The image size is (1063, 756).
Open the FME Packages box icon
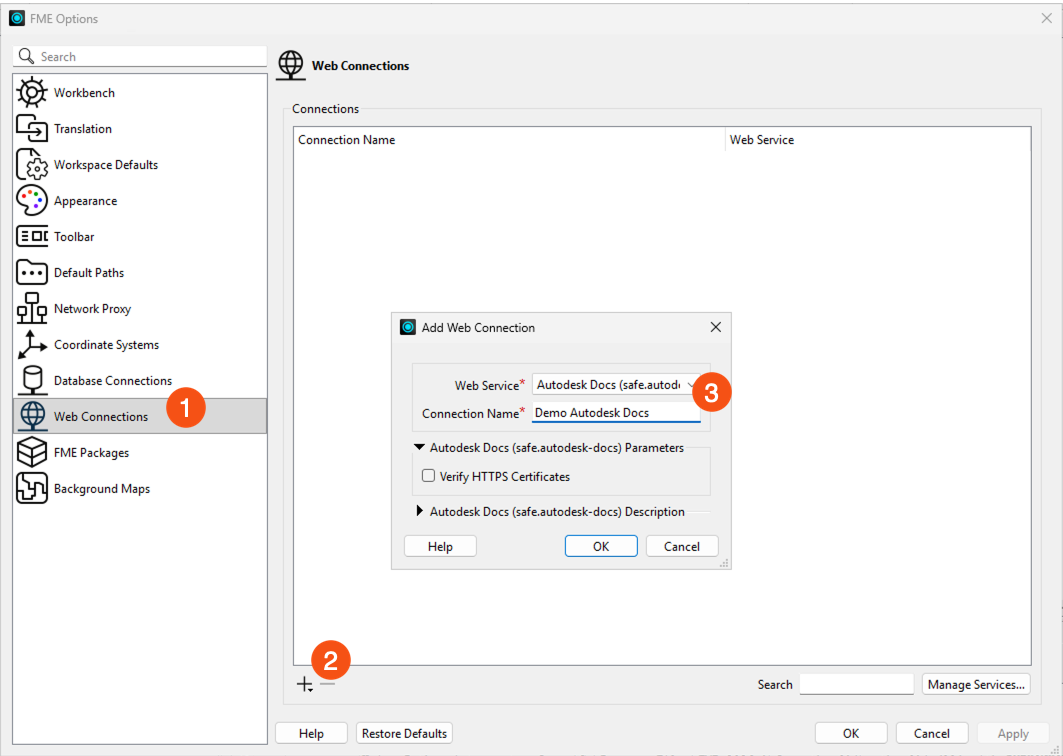point(32,452)
